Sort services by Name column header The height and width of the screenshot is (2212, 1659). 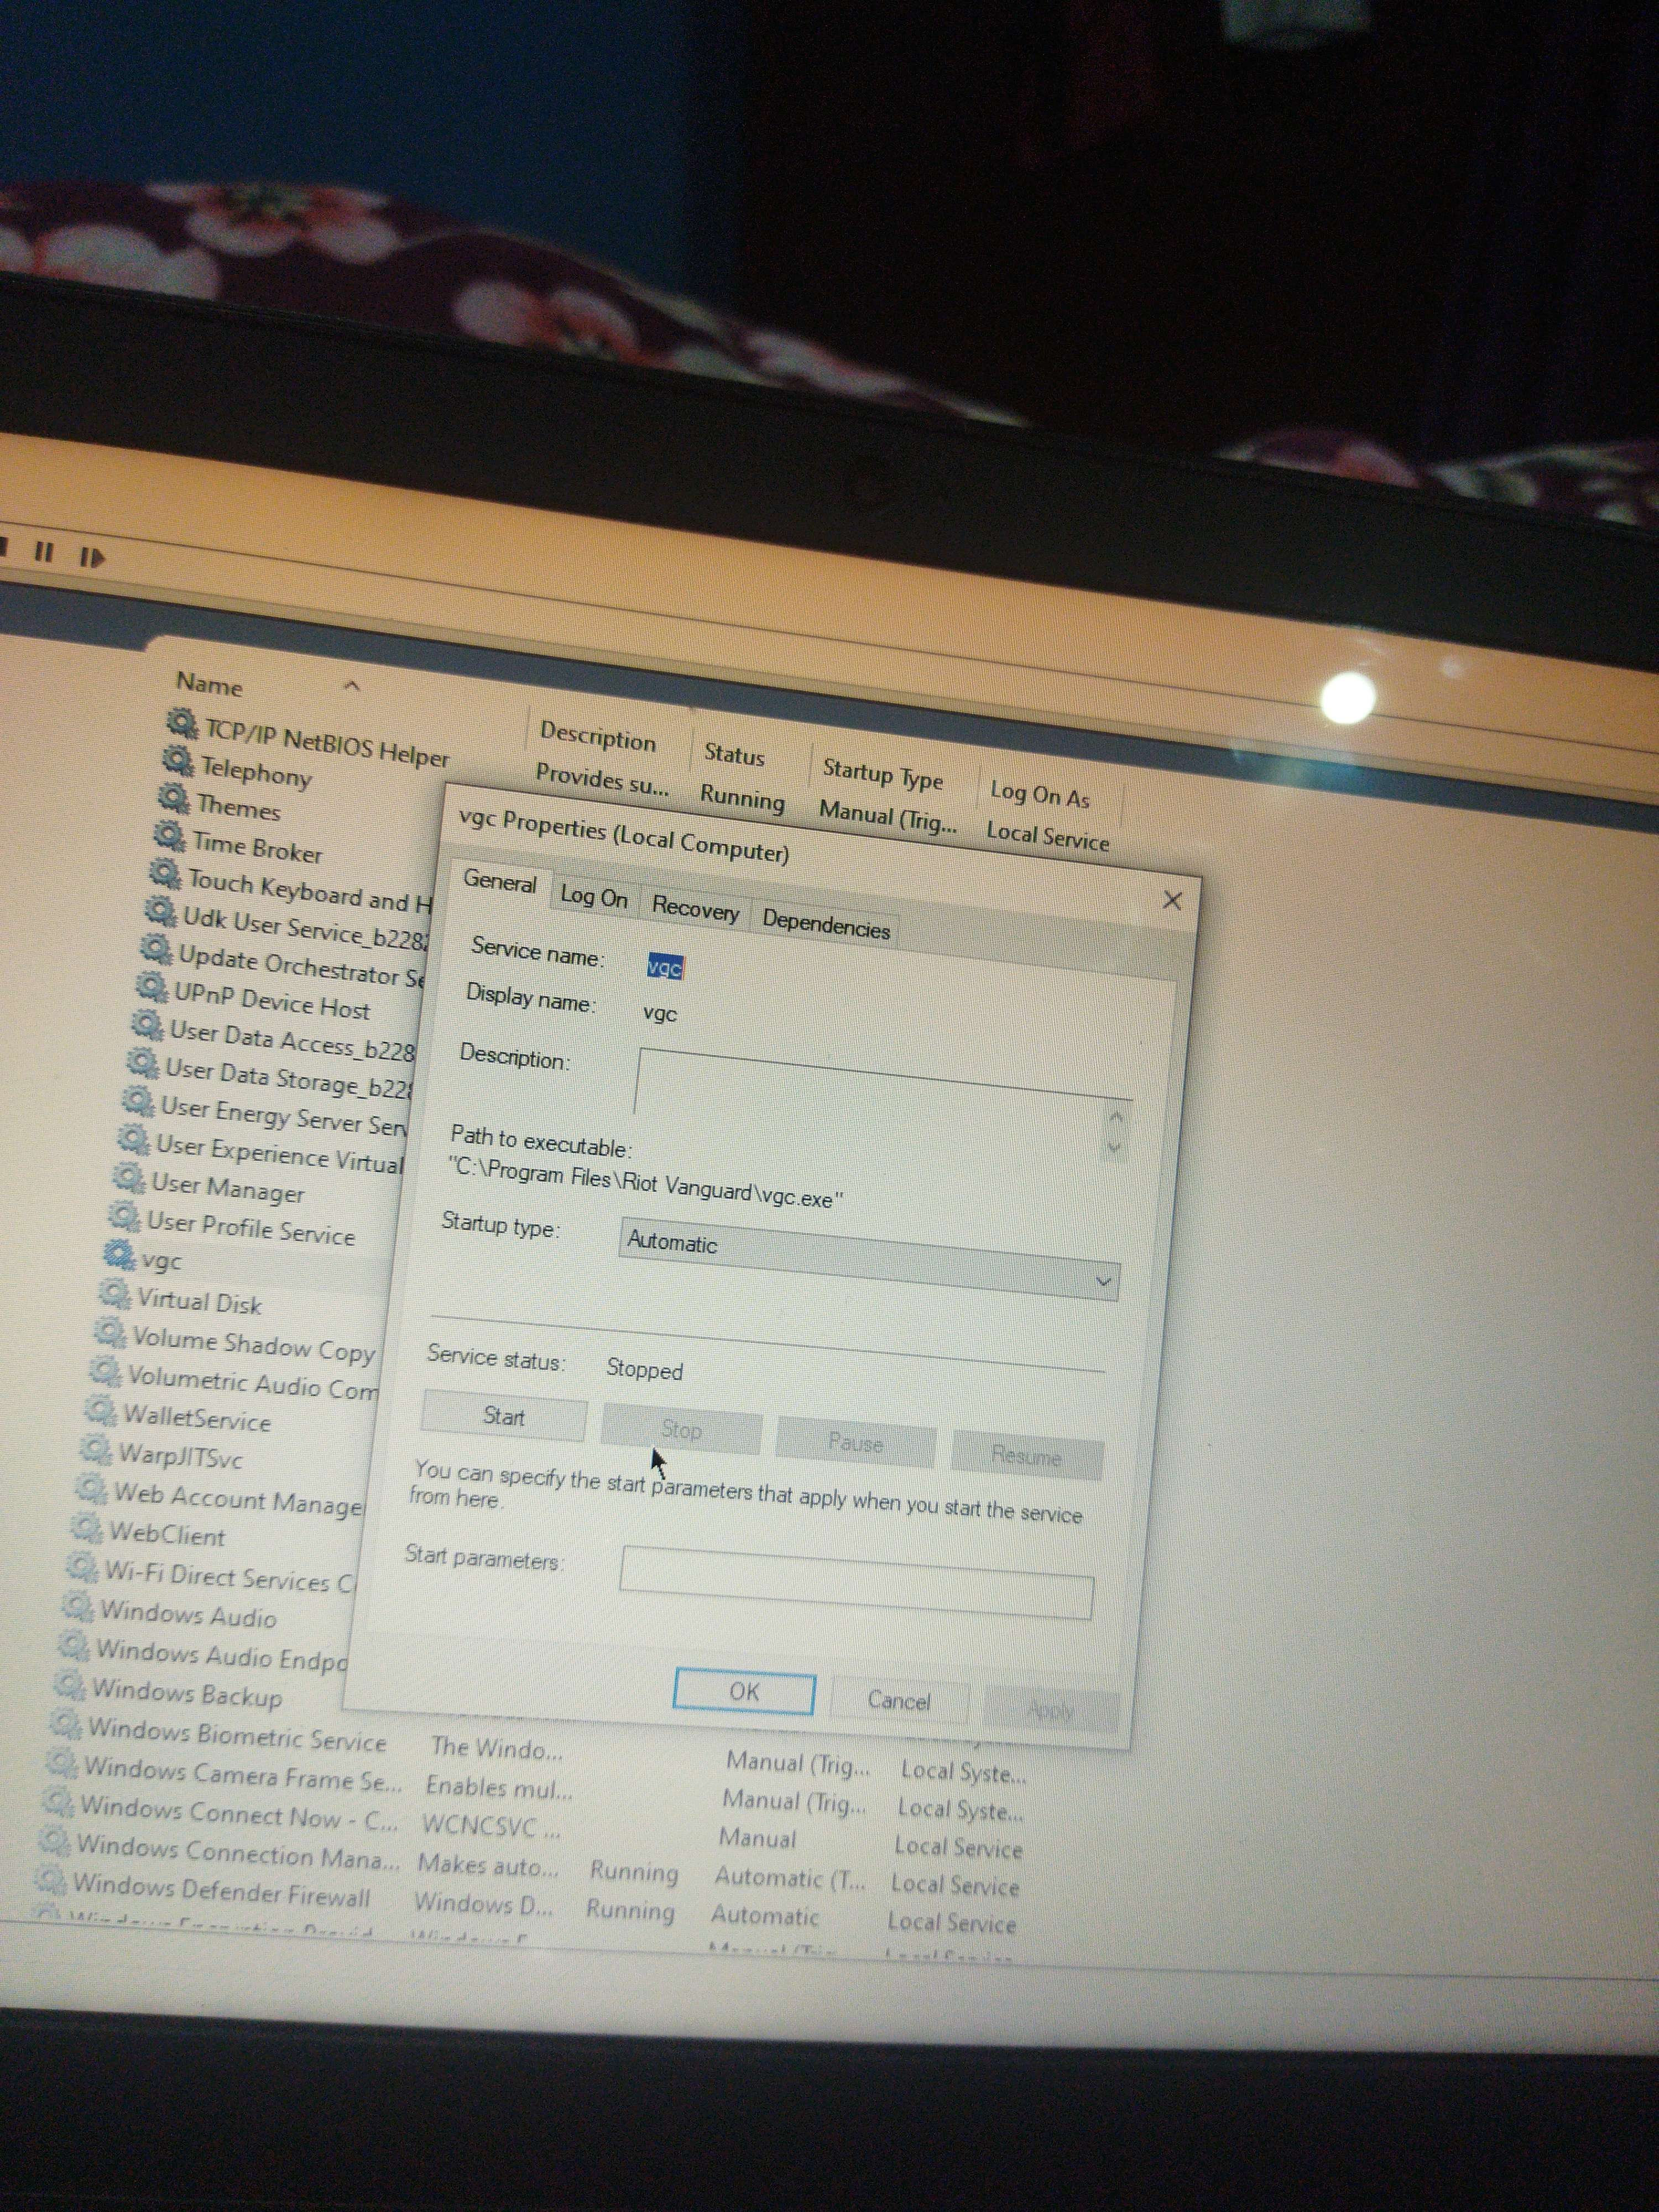[x=210, y=685]
